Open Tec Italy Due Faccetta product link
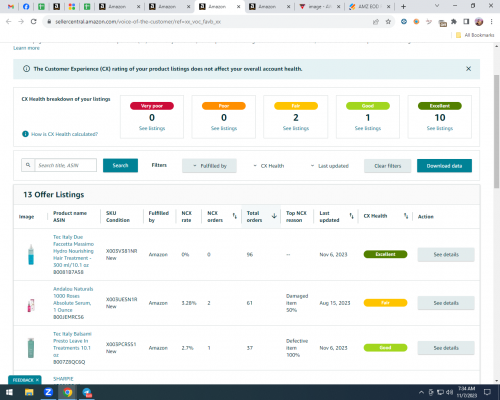This screenshot has height=400, width=500. pos(73,251)
